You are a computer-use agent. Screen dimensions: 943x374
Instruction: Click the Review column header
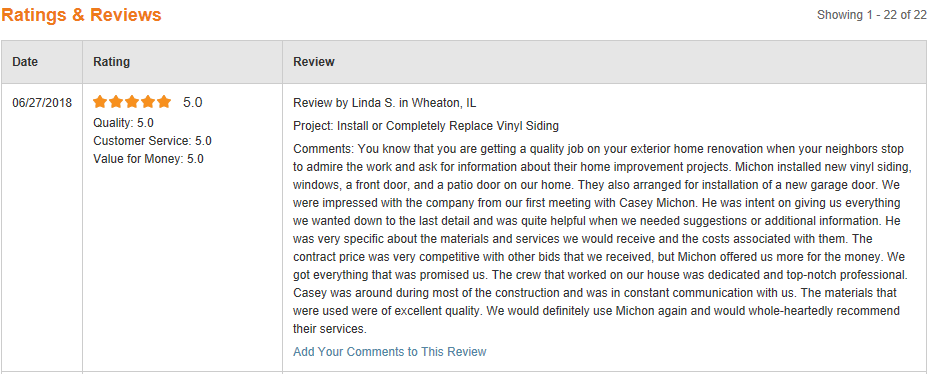click(x=314, y=62)
